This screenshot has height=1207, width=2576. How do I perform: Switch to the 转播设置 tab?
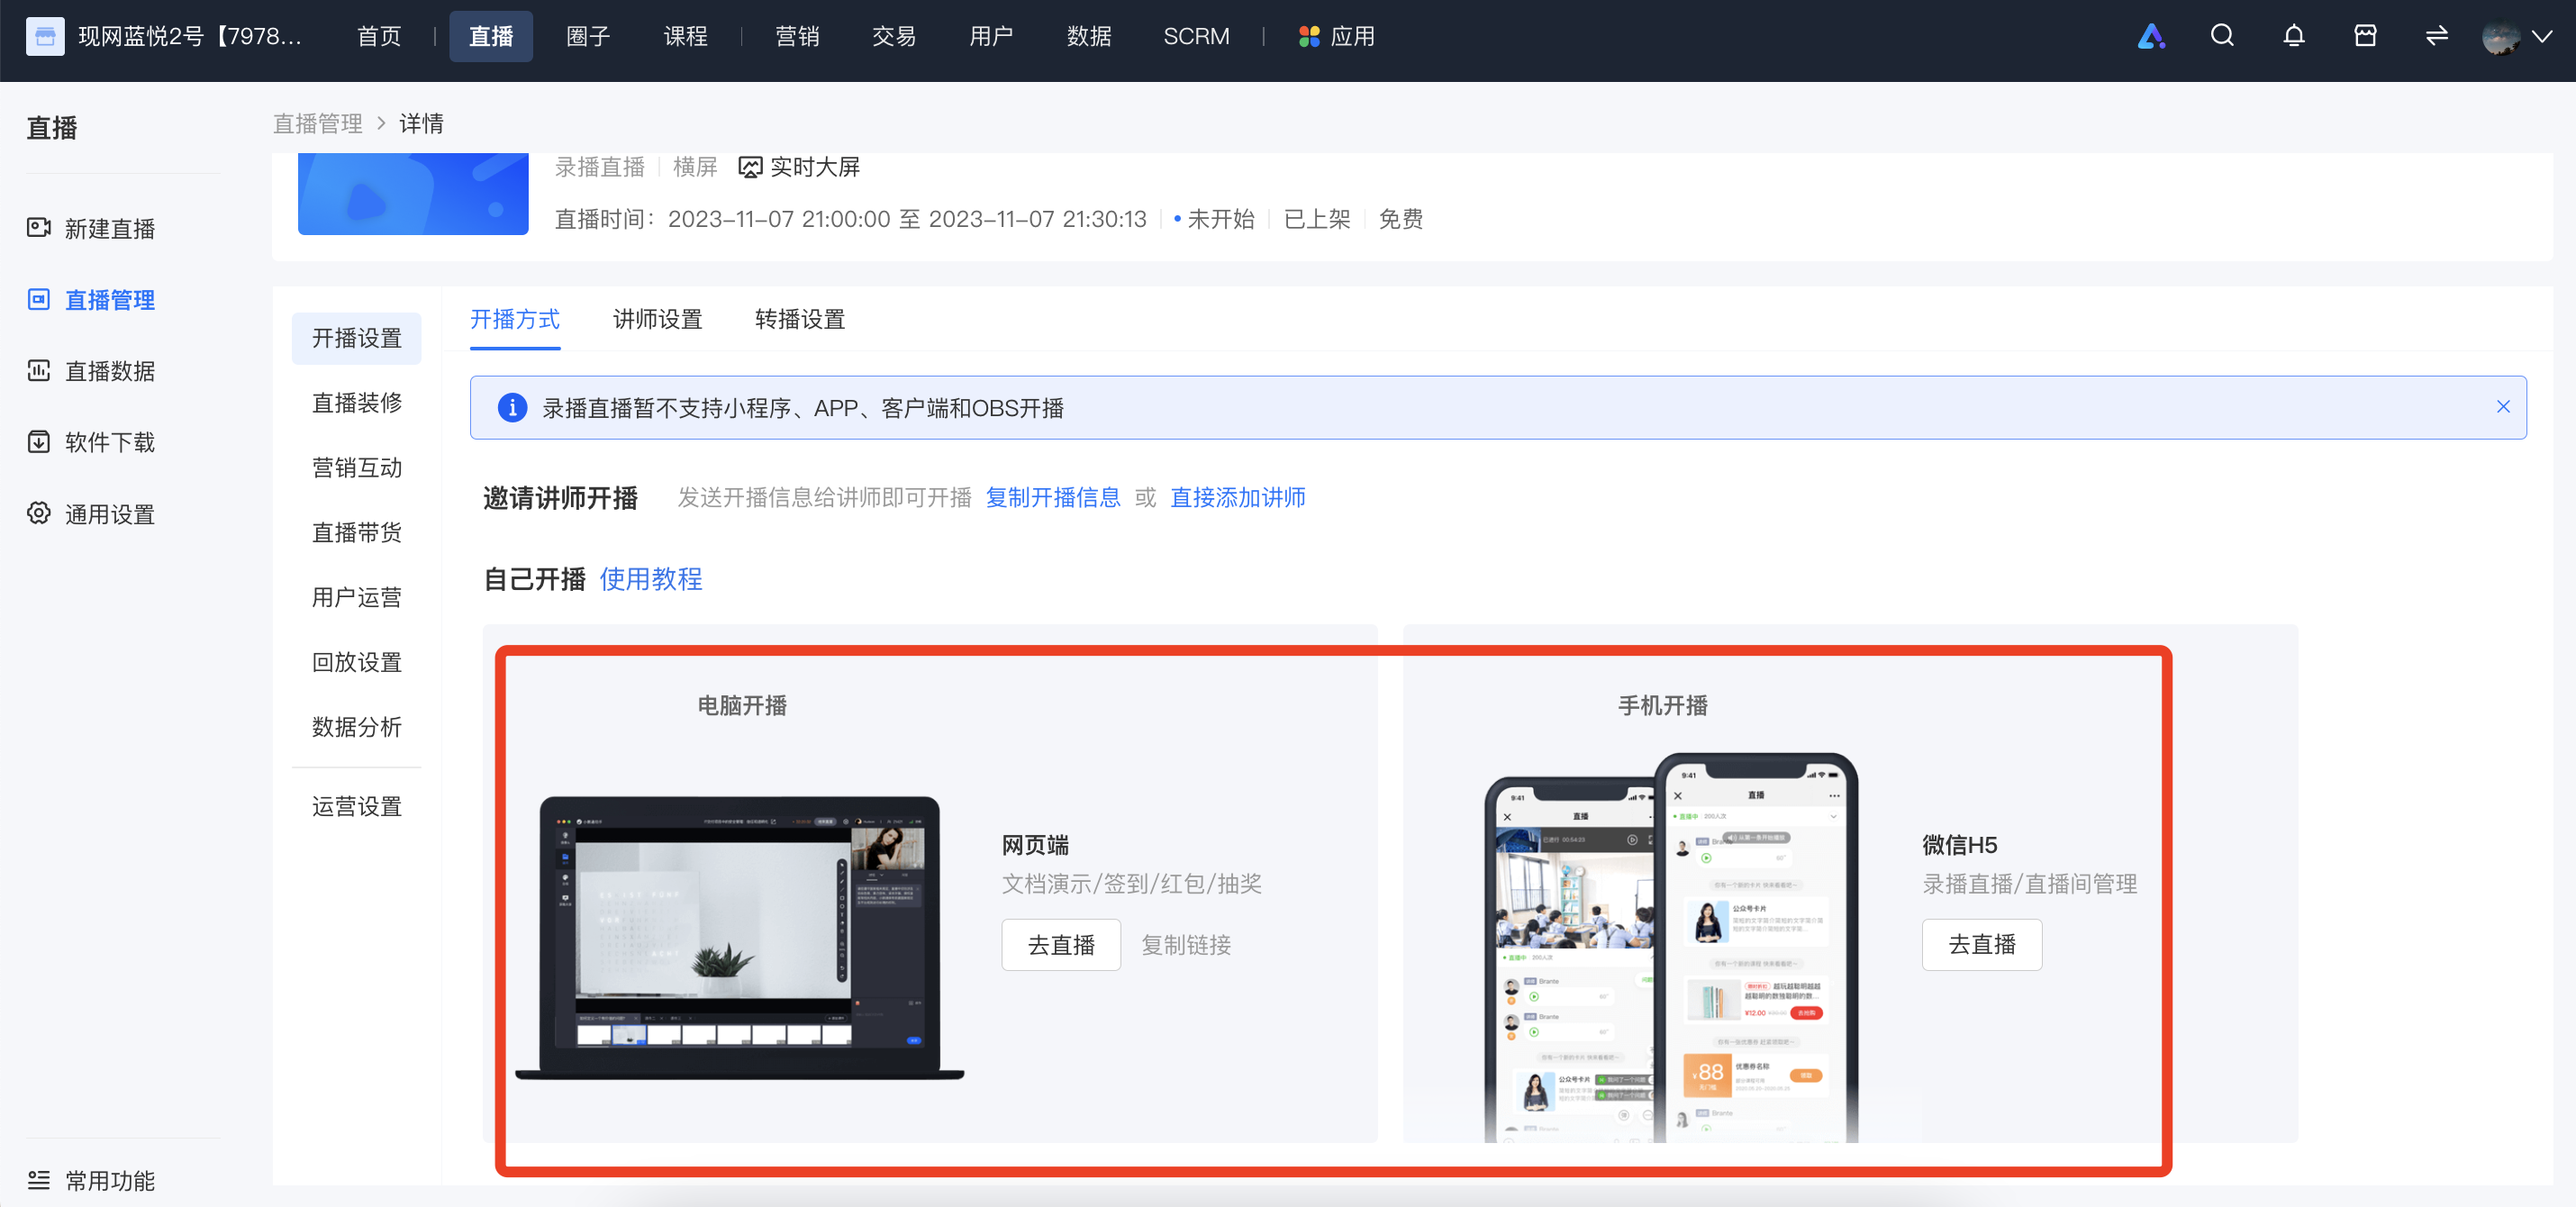799,319
